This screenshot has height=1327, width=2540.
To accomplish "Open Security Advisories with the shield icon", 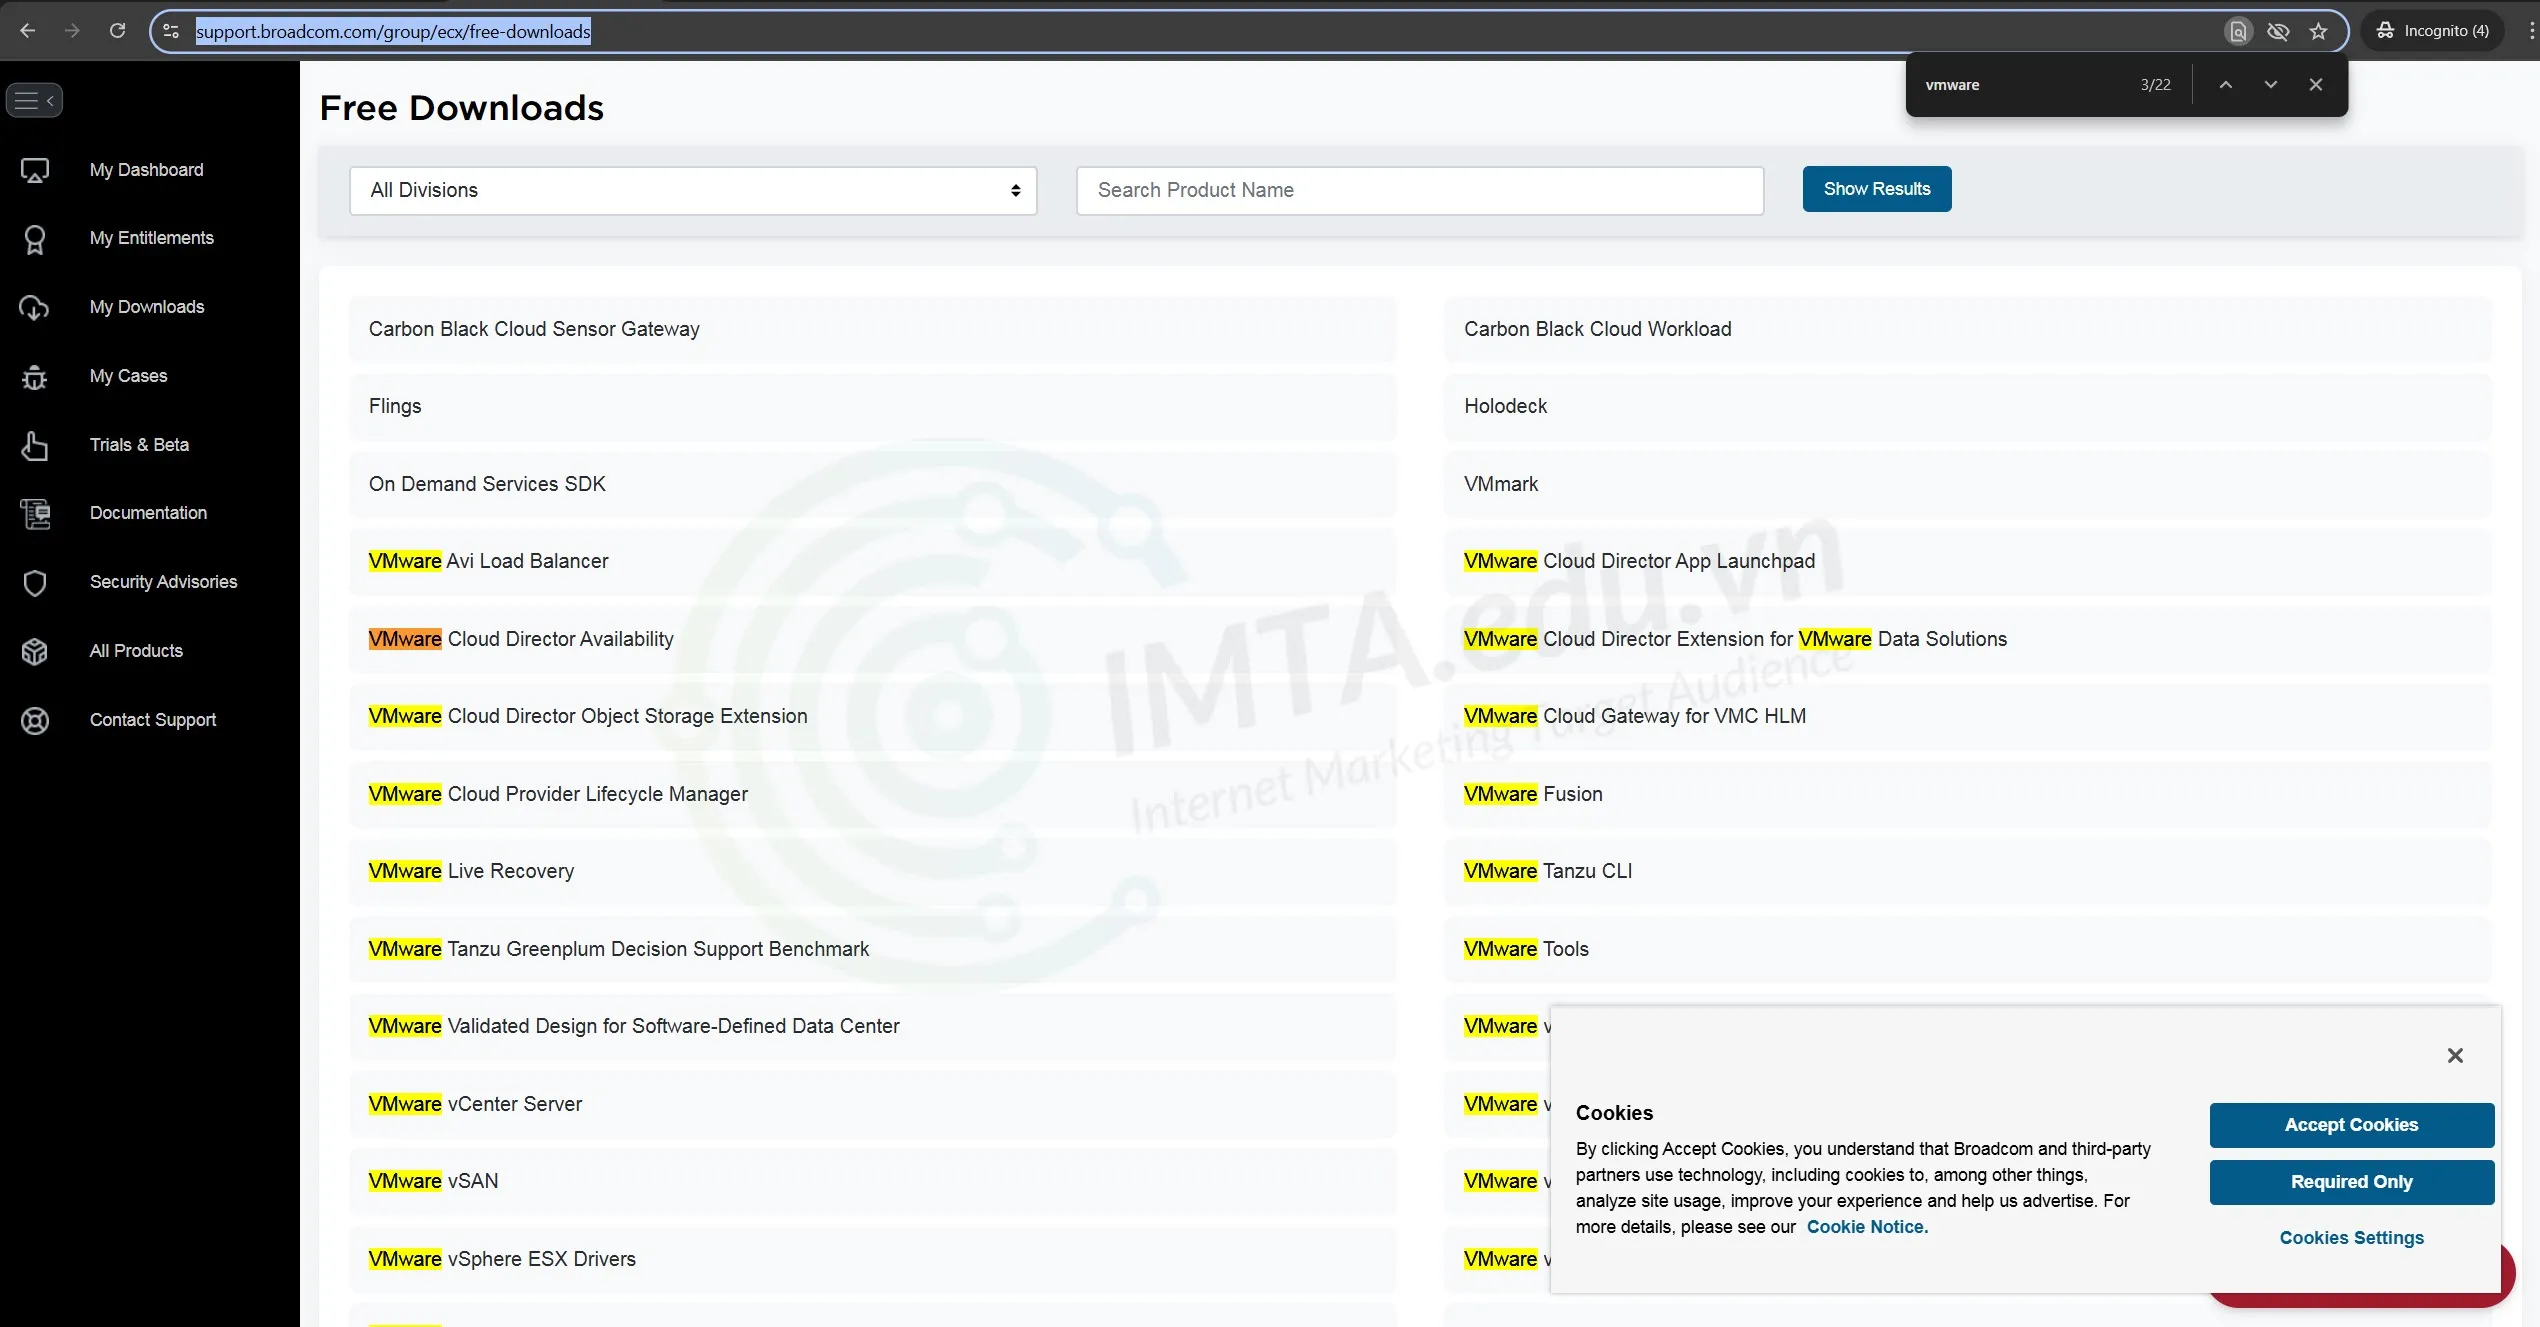I will coord(35,583).
